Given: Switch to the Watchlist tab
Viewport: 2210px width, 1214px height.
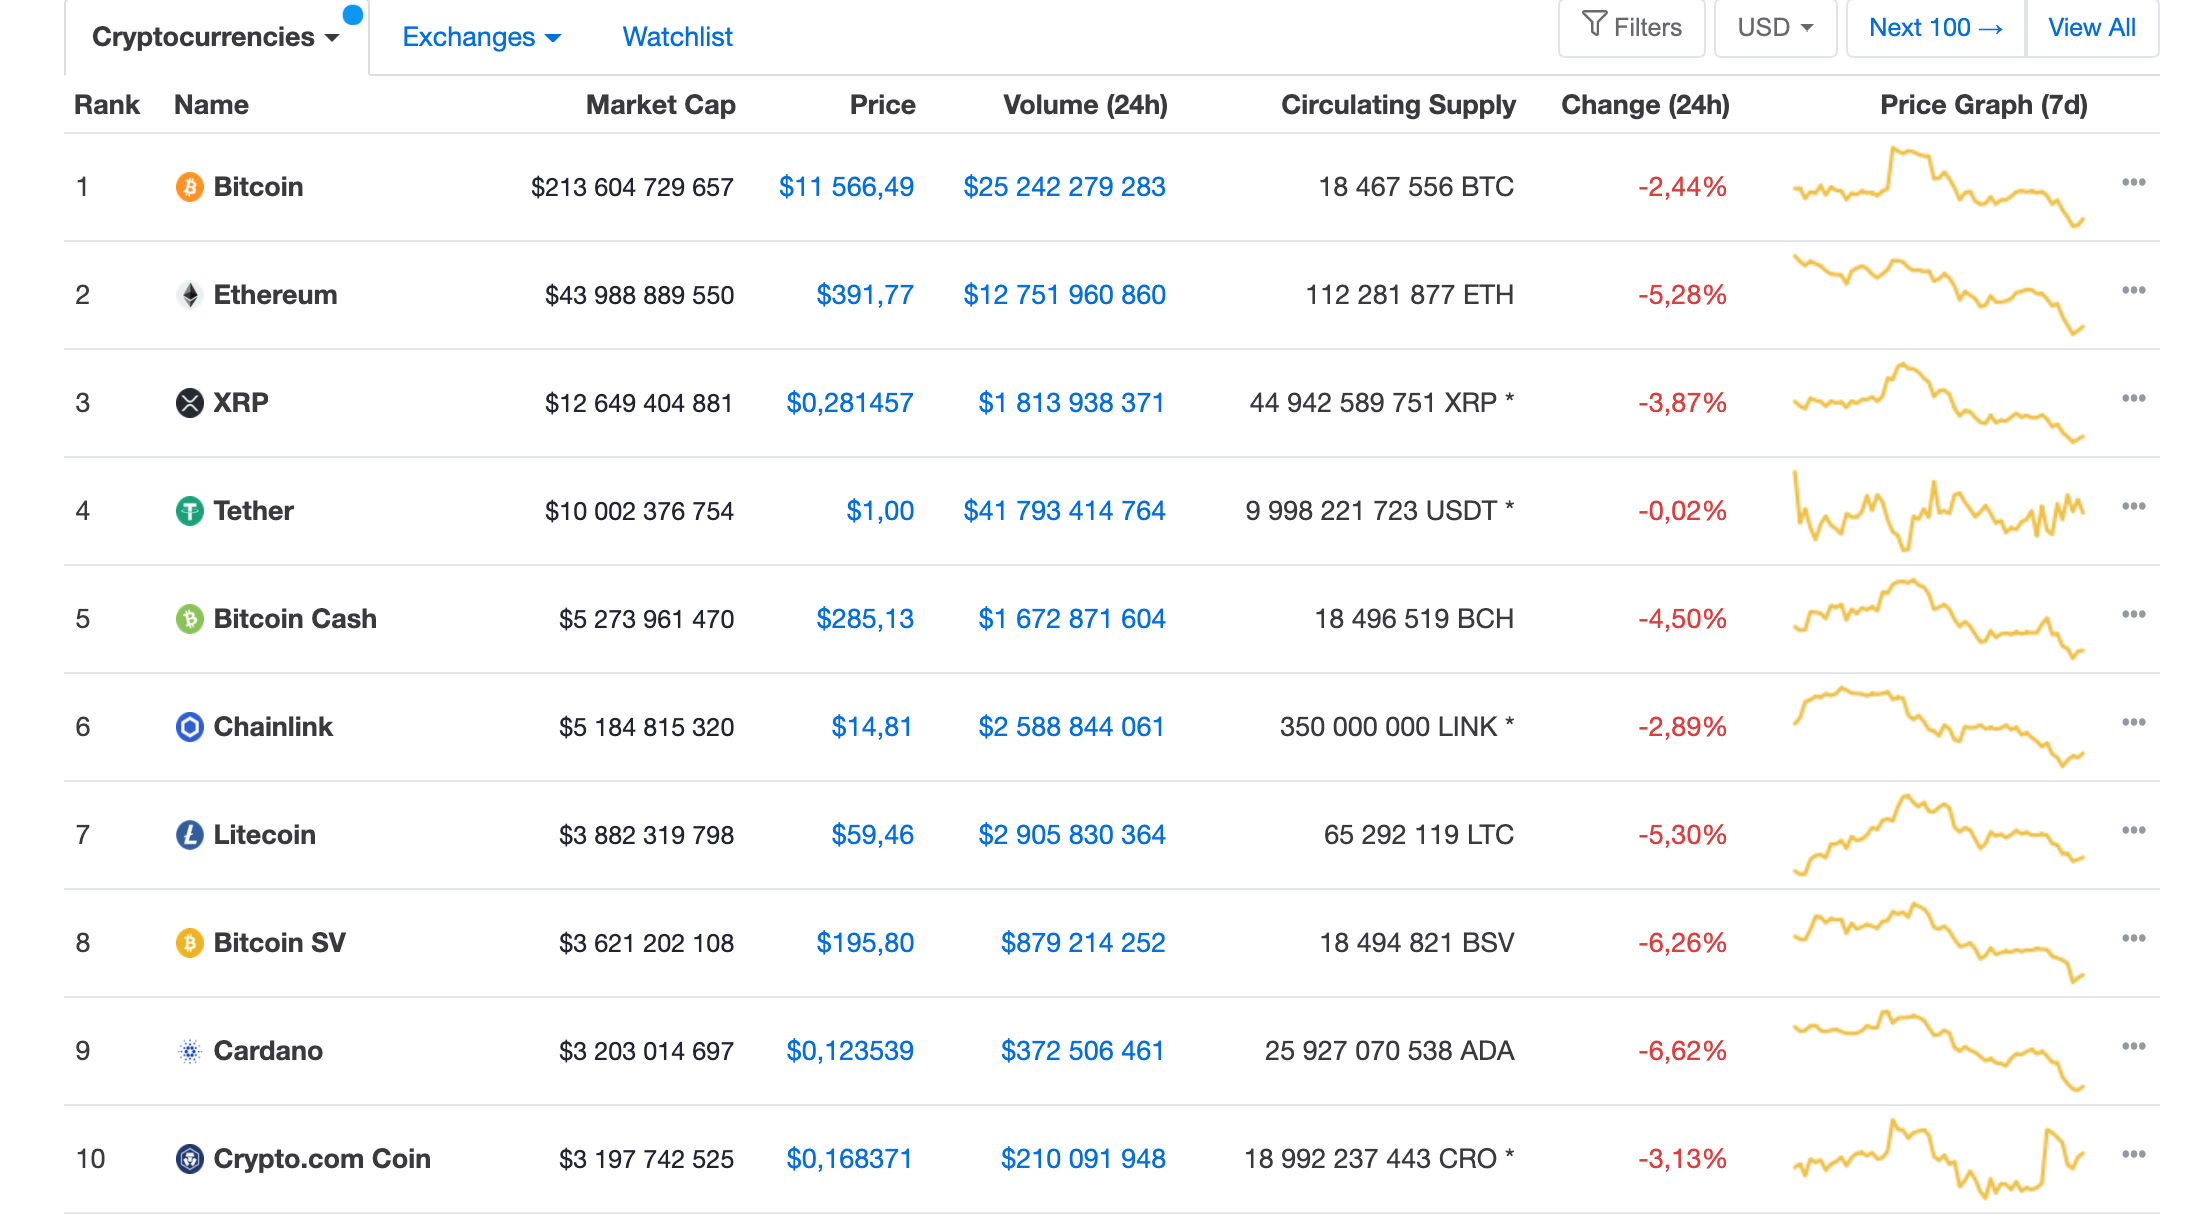Looking at the screenshot, I should click(x=677, y=38).
